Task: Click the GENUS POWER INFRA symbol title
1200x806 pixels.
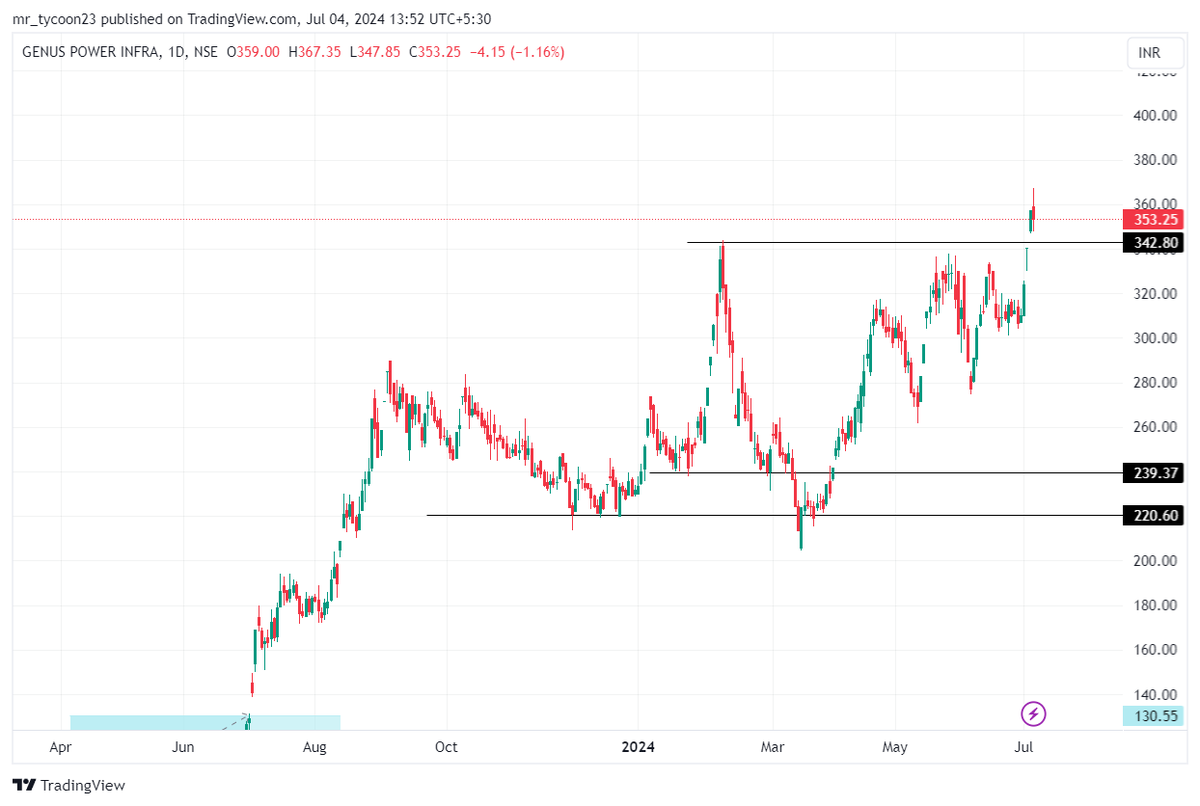Action: [90, 52]
